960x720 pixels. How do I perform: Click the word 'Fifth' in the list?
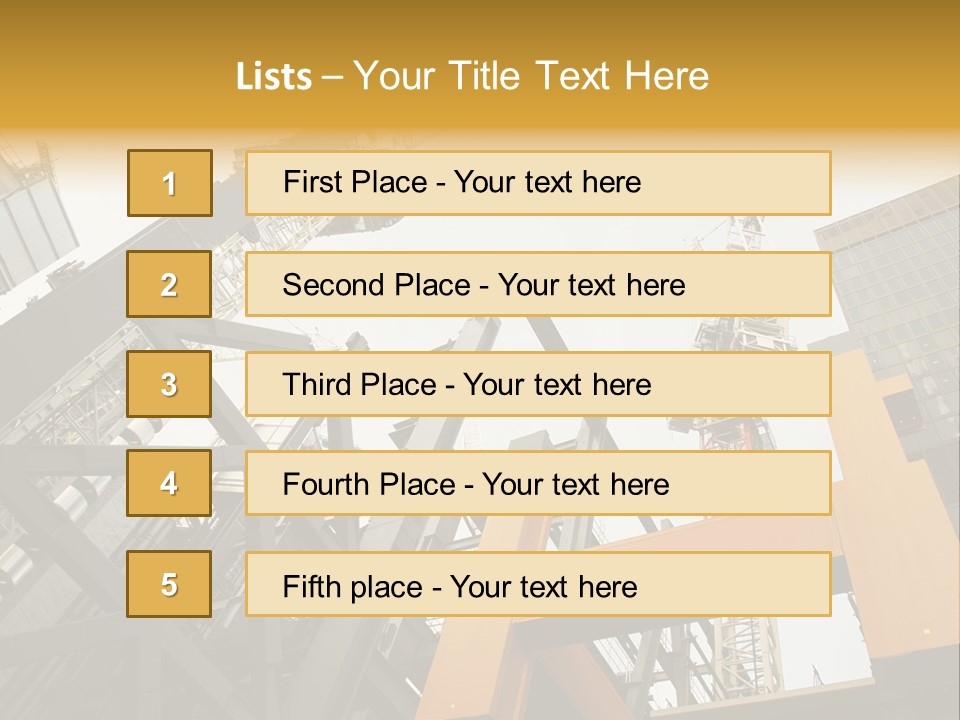click(x=312, y=586)
